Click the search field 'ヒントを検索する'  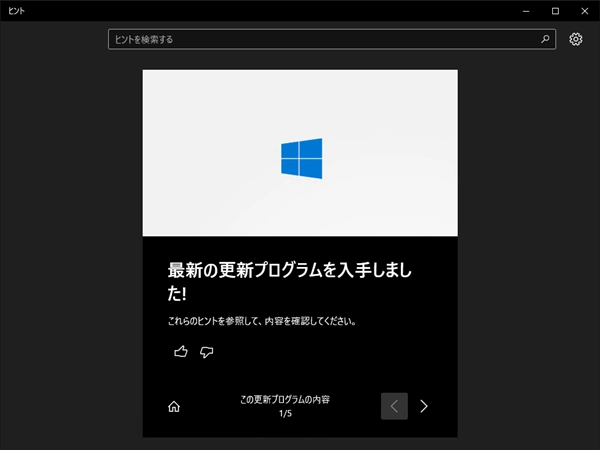coord(332,39)
